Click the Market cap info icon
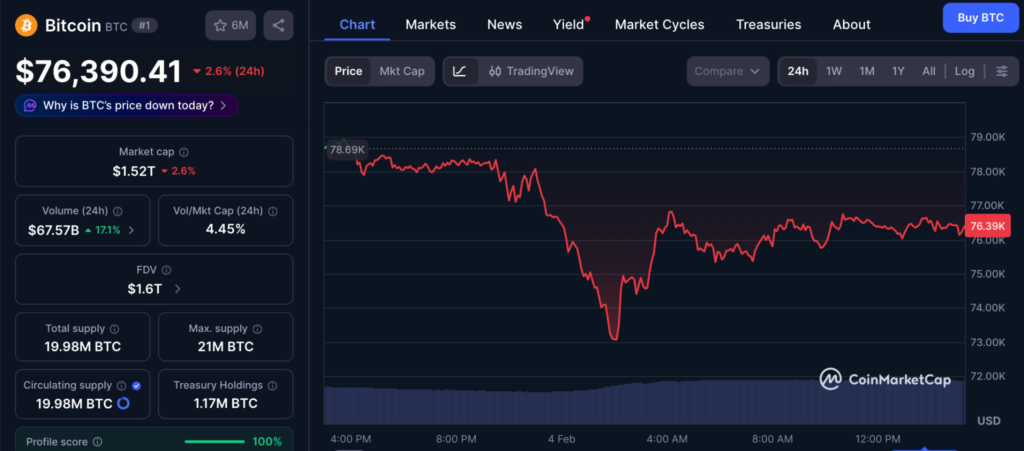The image size is (1024, 451). coord(183,152)
